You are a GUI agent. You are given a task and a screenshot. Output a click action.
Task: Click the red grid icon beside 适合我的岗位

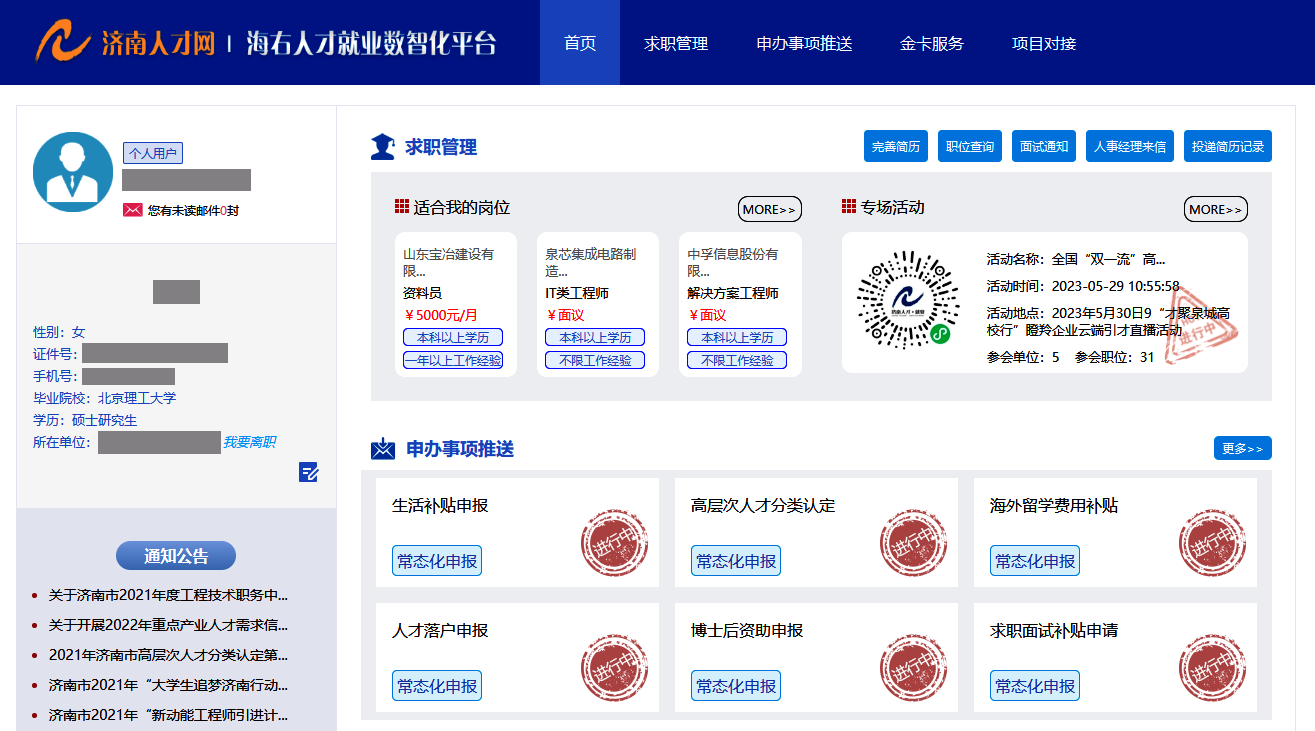pos(402,207)
